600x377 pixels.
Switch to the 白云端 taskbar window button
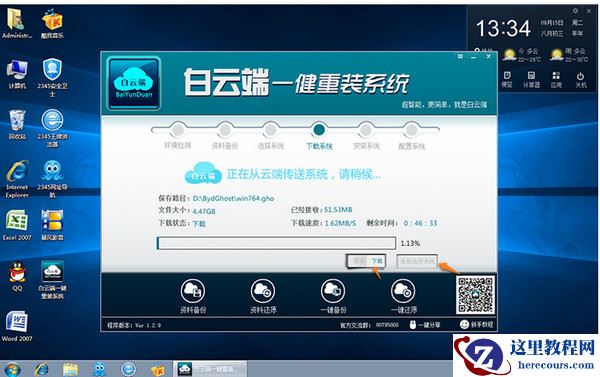(210, 369)
